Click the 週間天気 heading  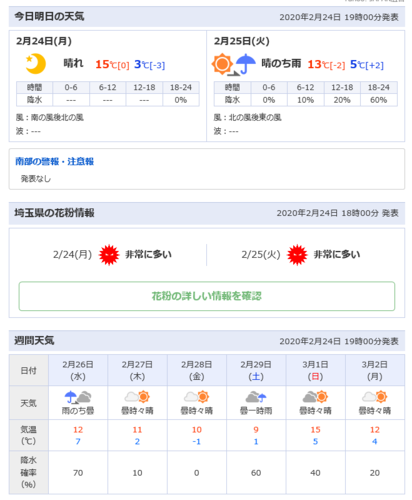[x=34, y=340]
